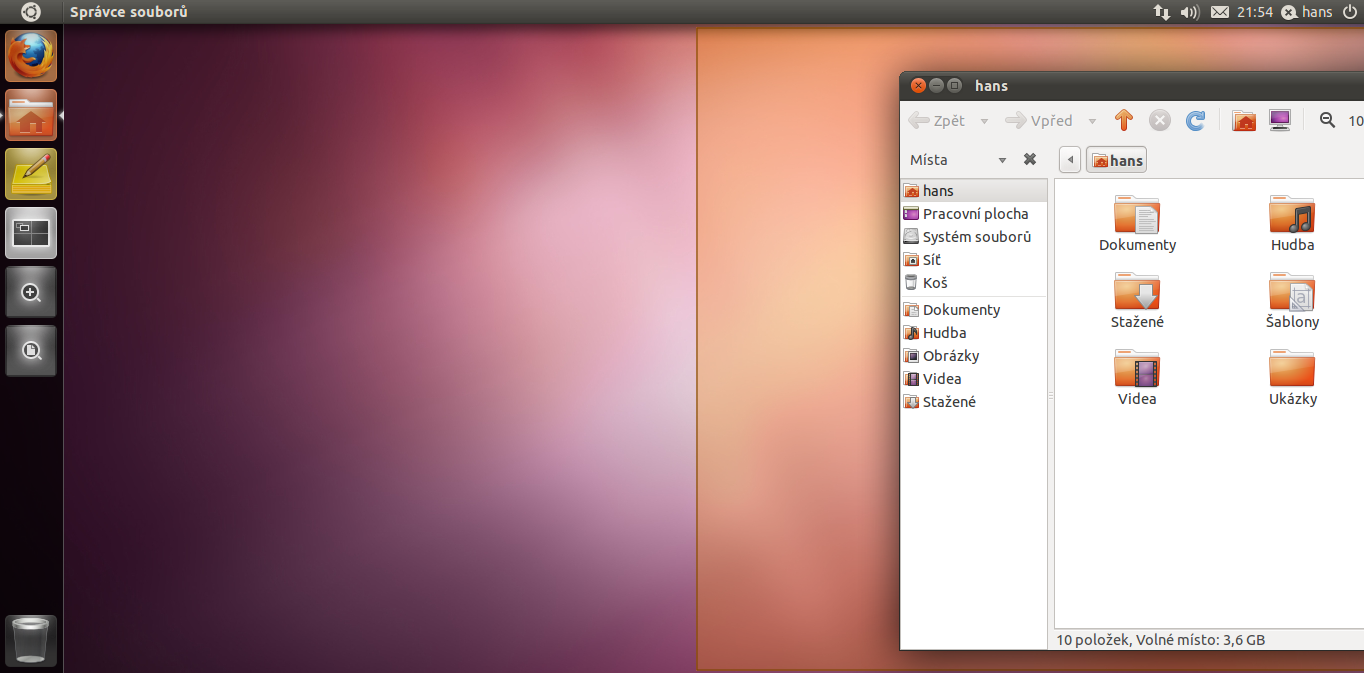Select hans in the places sidebar
Image resolution: width=1364 pixels, height=673 pixels.
pyautogui.click(x=974, y=190)
